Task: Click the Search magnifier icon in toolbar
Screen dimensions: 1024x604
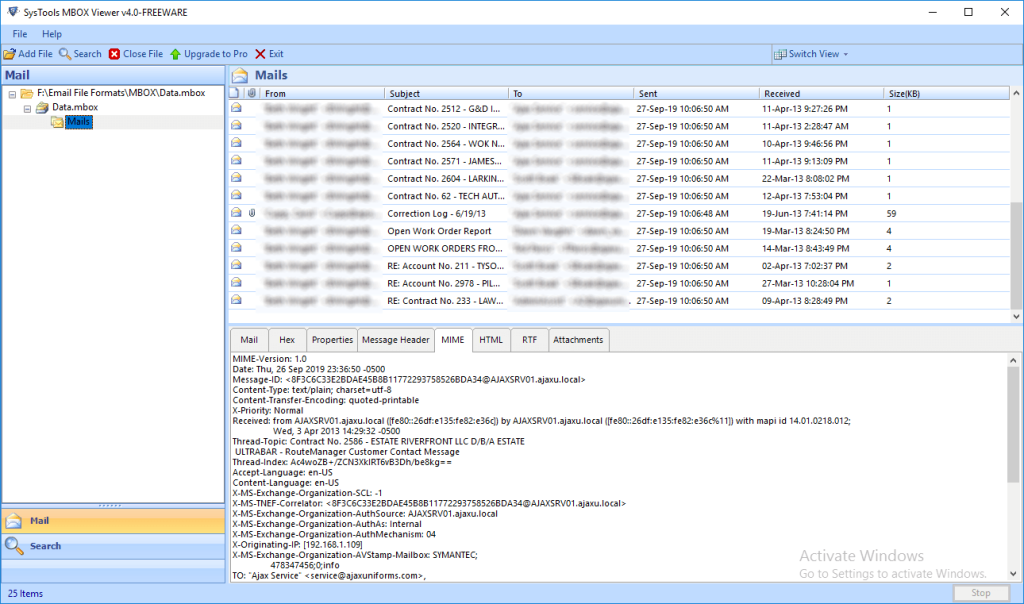Action: 65,54
